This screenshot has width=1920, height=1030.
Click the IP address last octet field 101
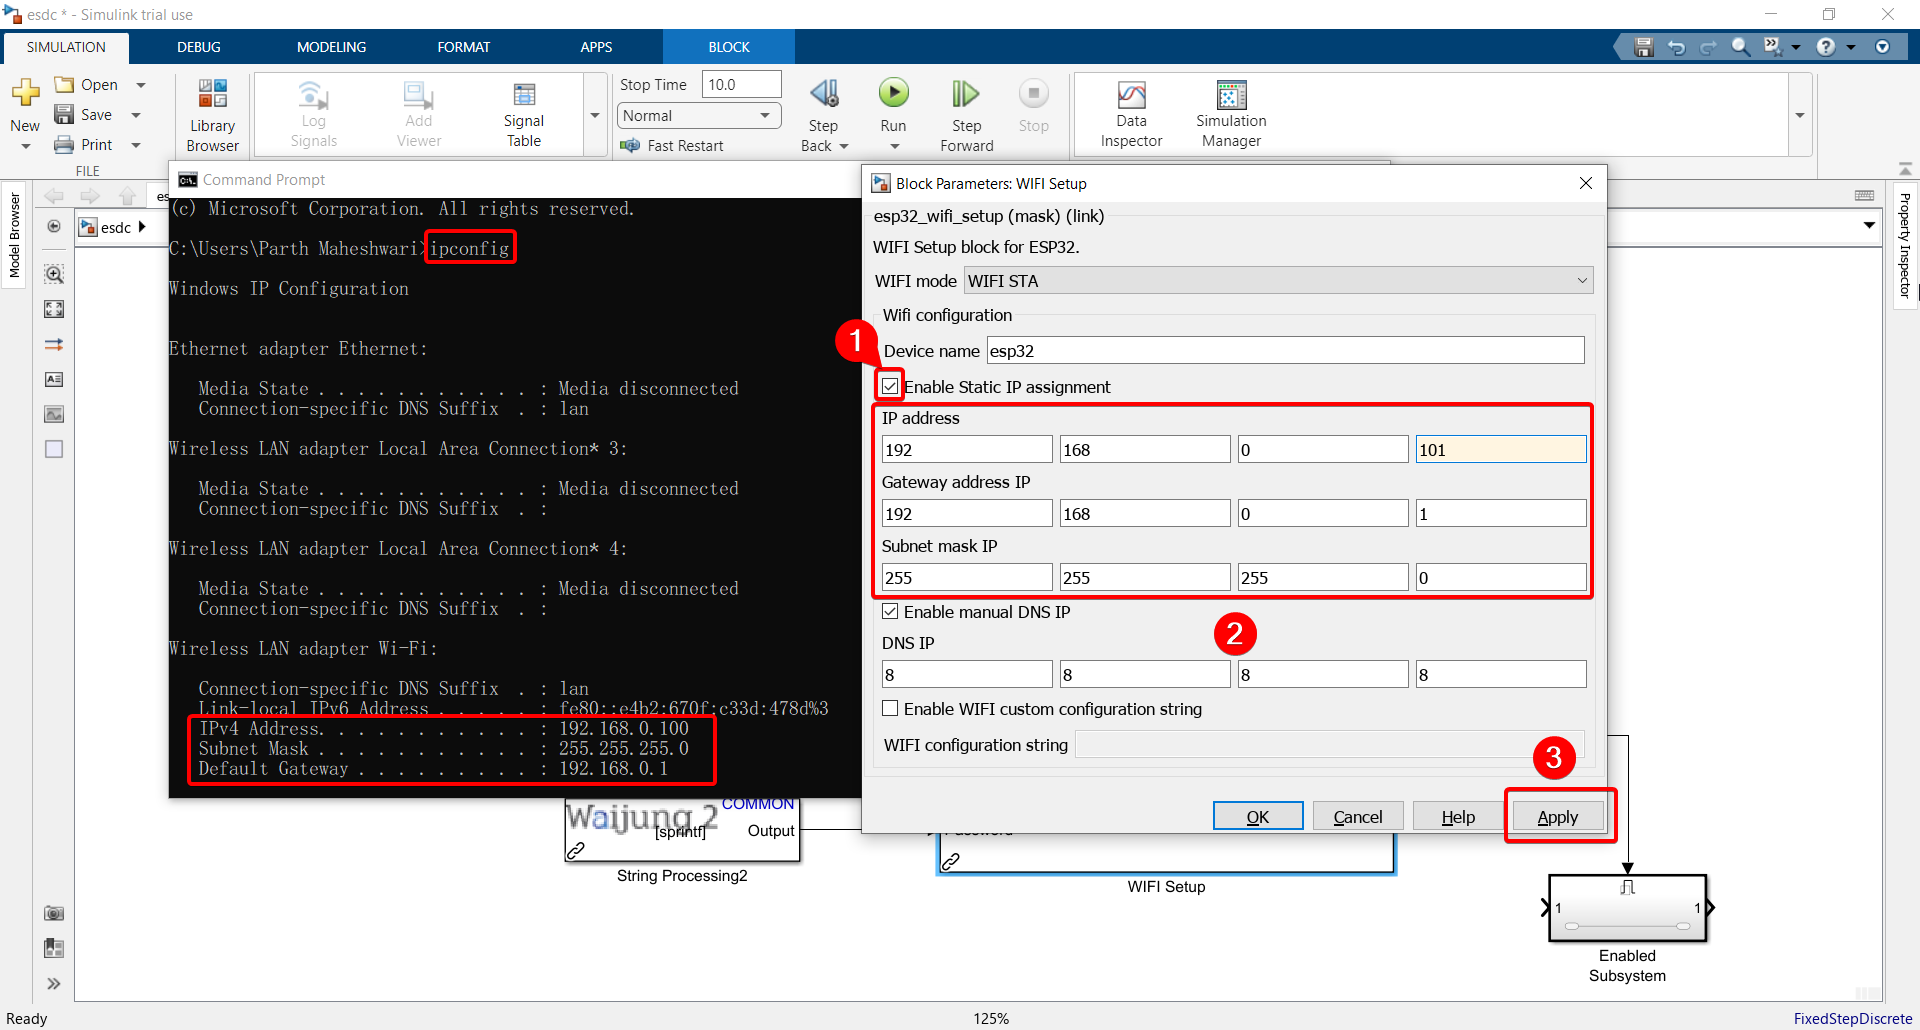[x=1500, y=449]
